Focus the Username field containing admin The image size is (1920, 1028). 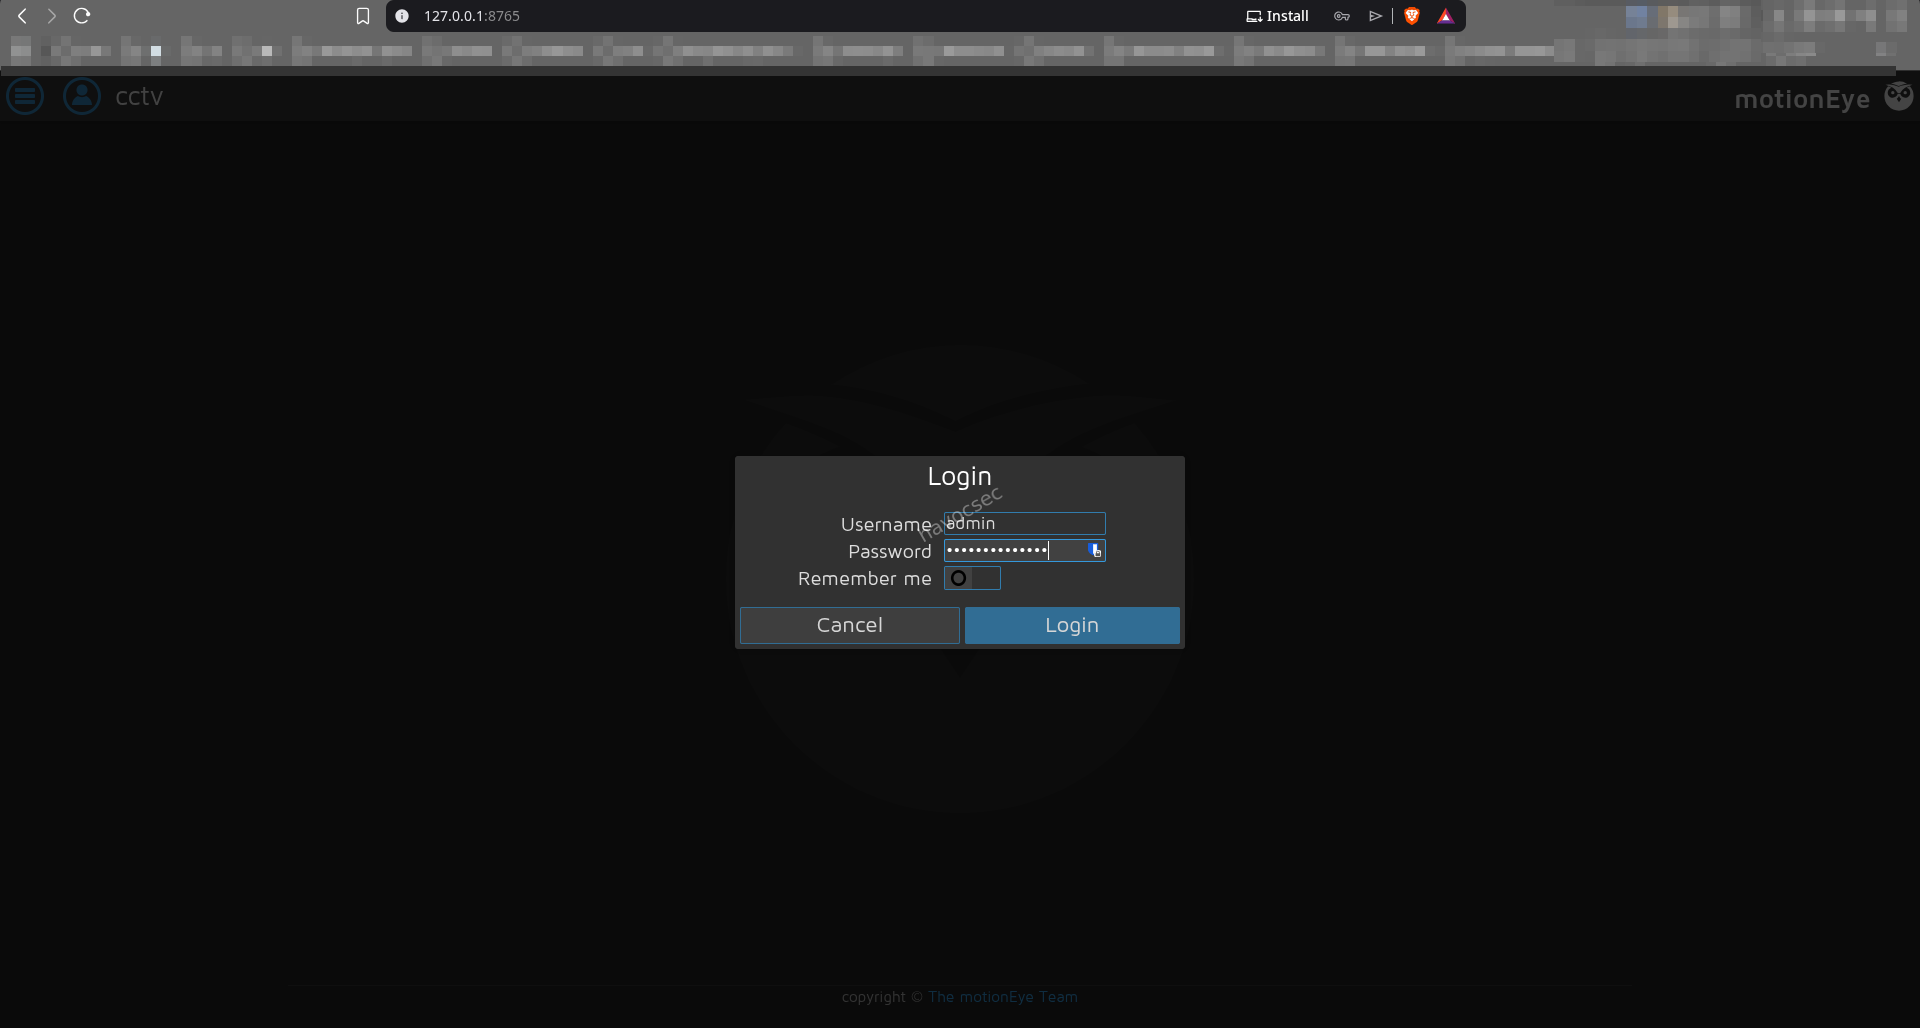click(1025, 523)
